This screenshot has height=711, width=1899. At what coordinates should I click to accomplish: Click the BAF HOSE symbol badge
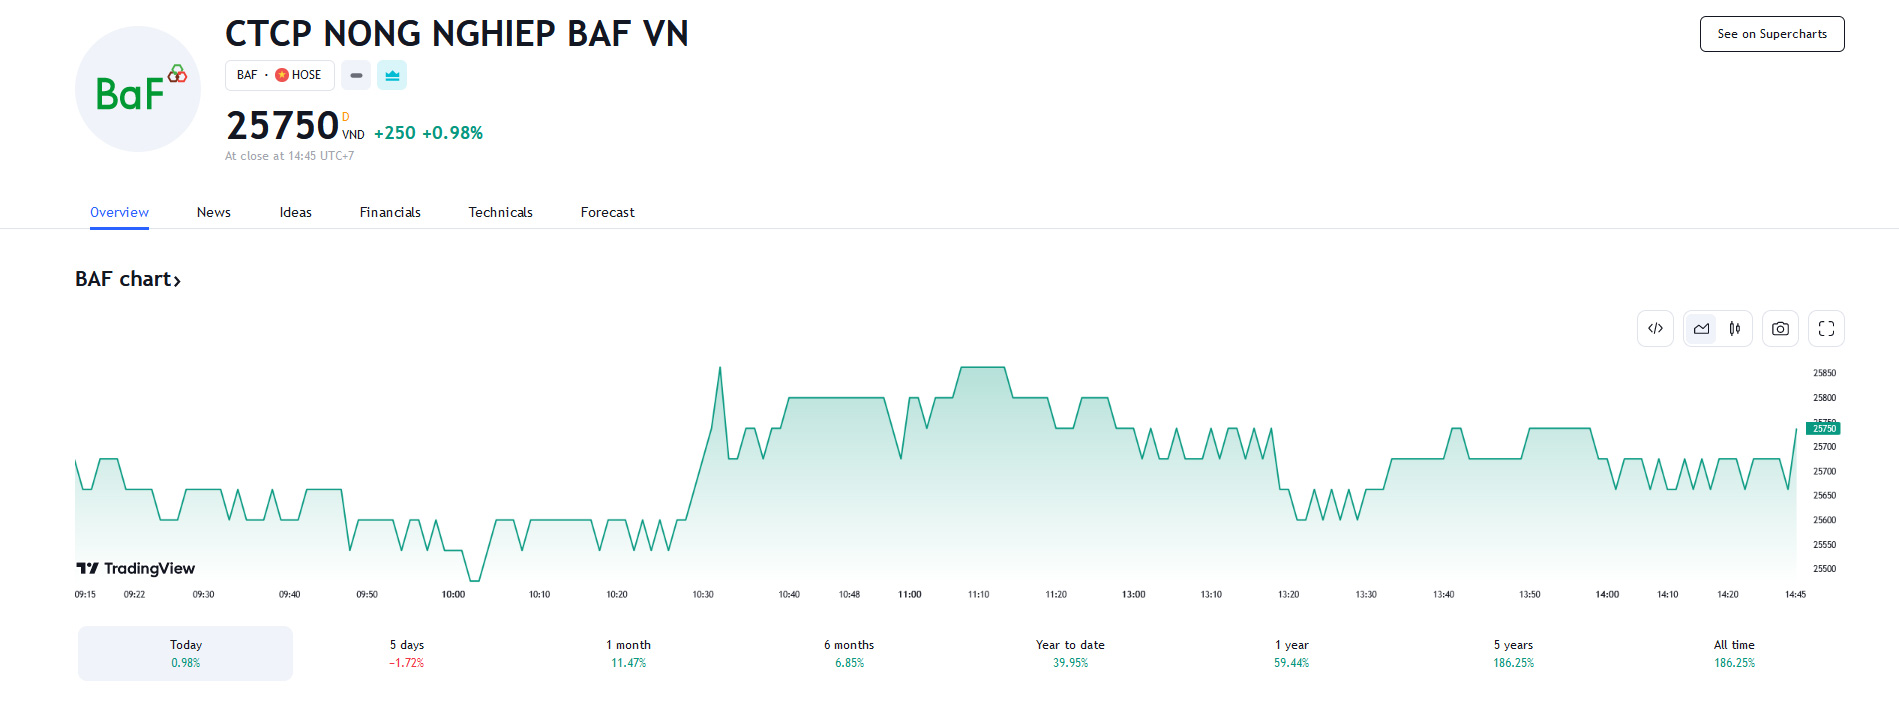tap(279, 75)
